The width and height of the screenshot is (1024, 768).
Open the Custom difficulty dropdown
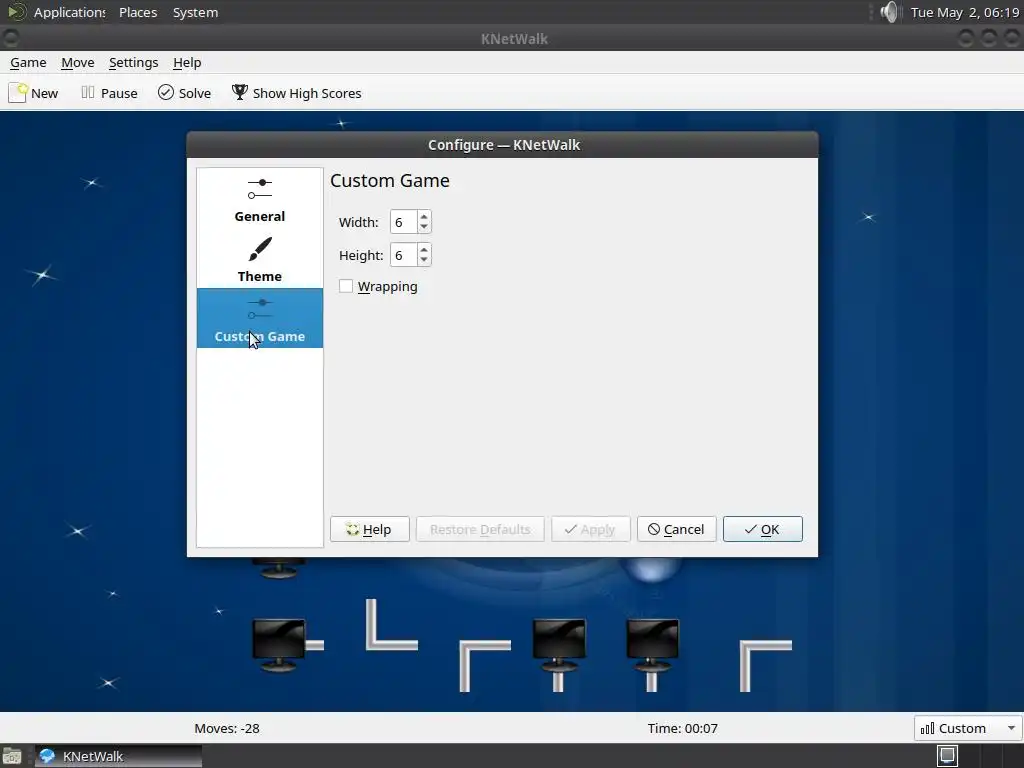968,728
